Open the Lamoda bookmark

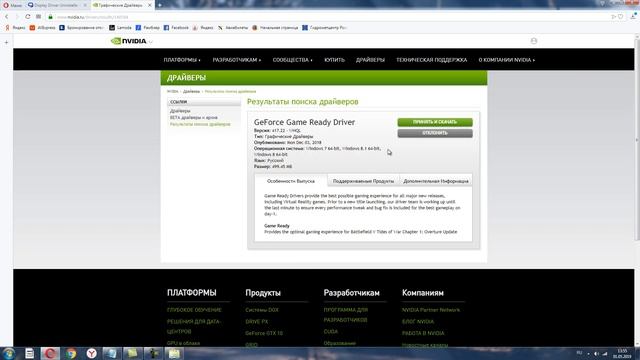pyautogui.click(x=120, y=28)
